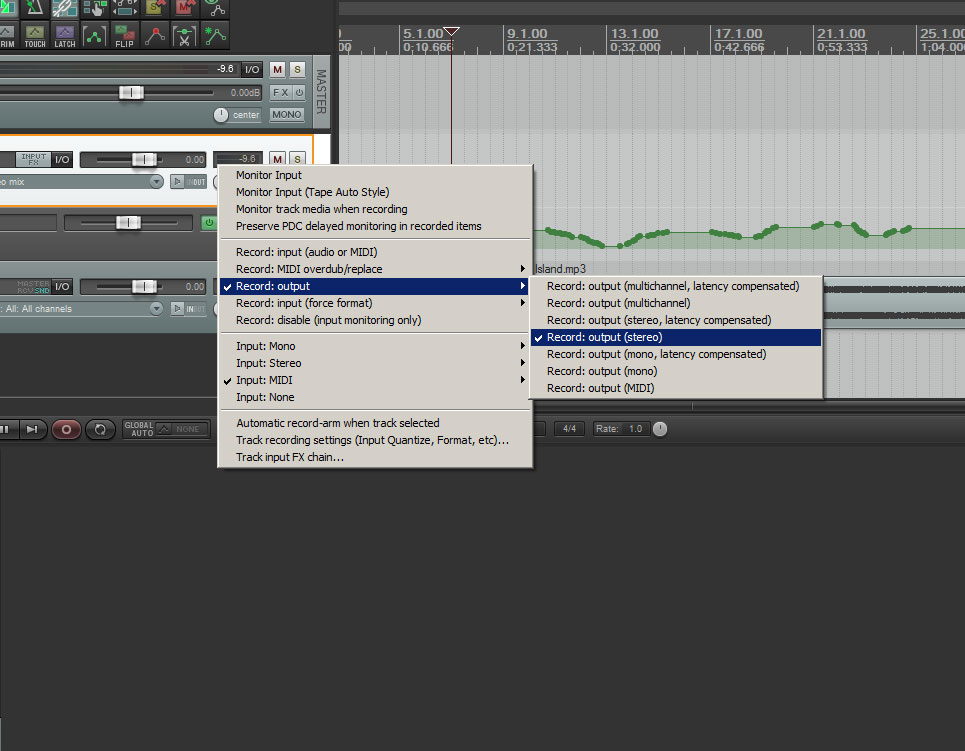Open the 'All: All channels' input dropdown
Viewport: 965px width, 751px height.
[x=156, y=308]
